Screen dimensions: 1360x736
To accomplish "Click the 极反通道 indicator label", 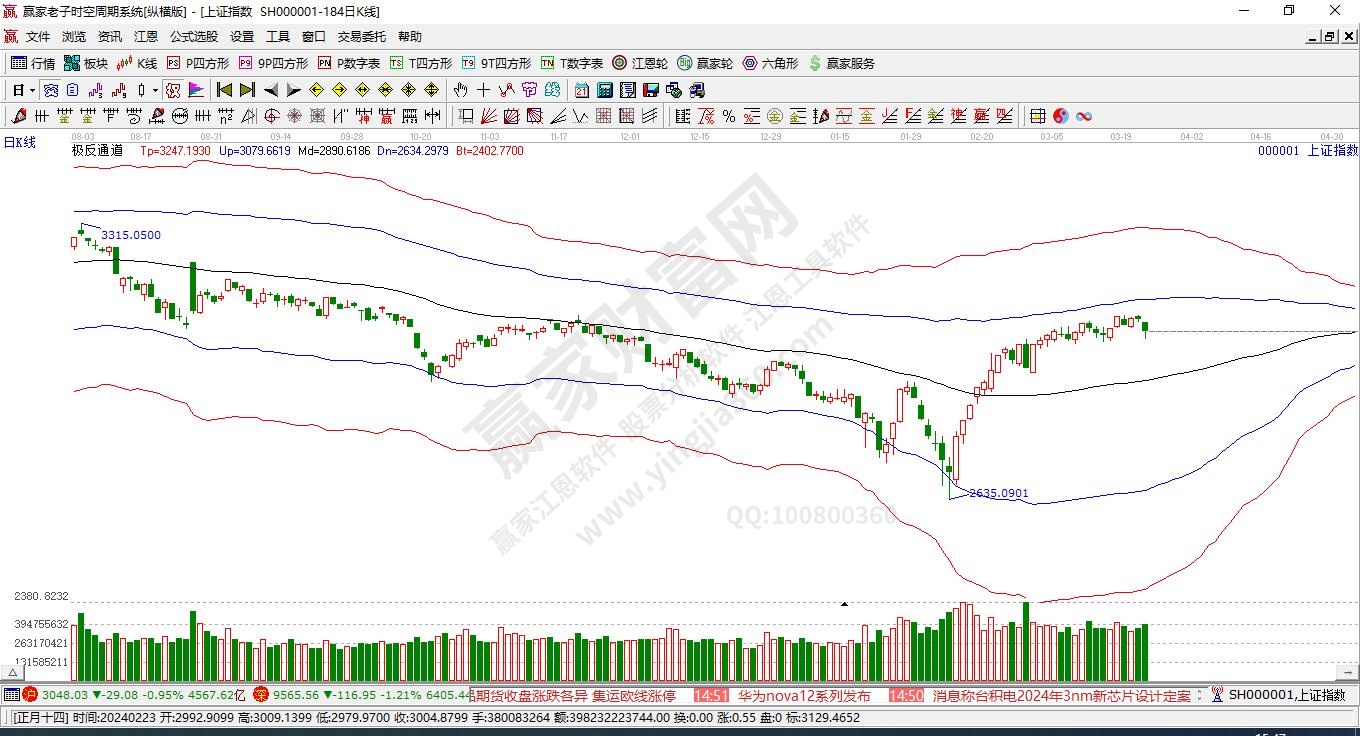I will pos(97,151).
